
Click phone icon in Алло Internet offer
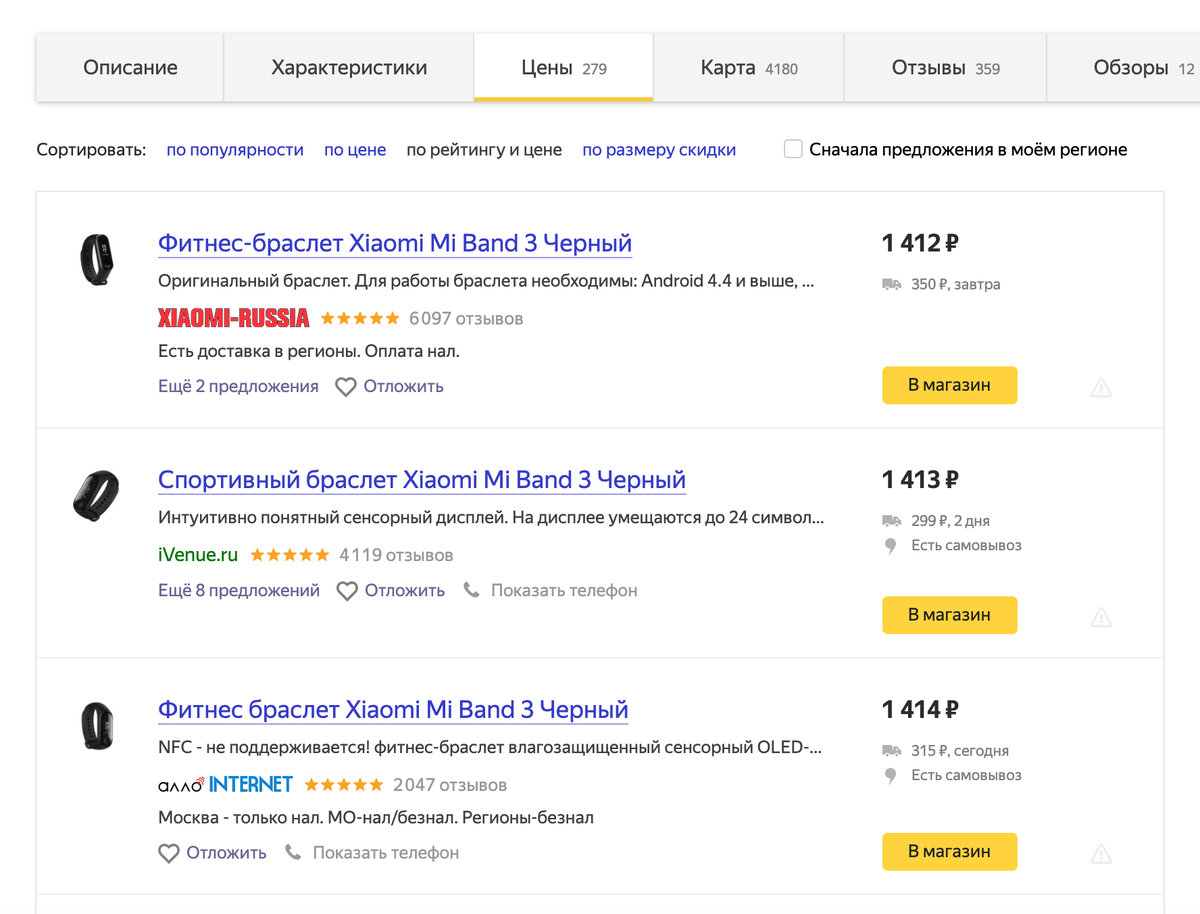[x=293, y=853]
